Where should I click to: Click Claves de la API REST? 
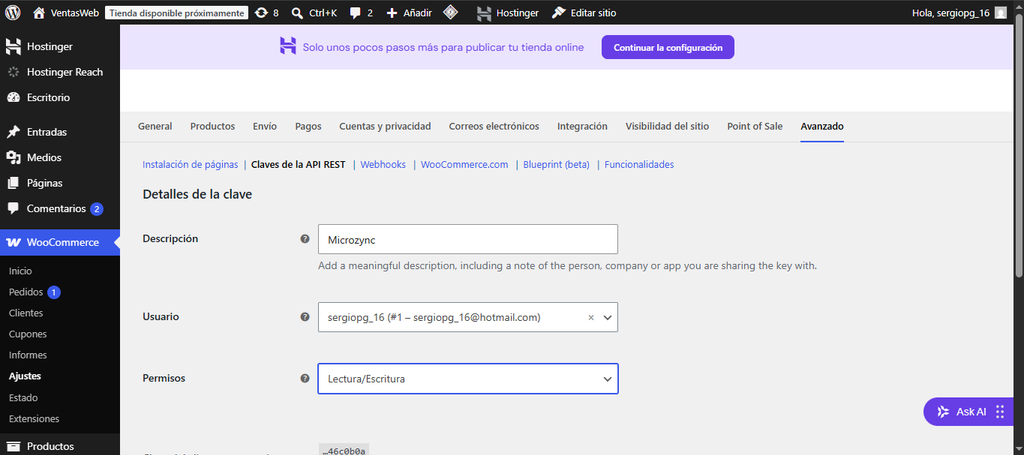pyautogui.click(x=298, y=165)
